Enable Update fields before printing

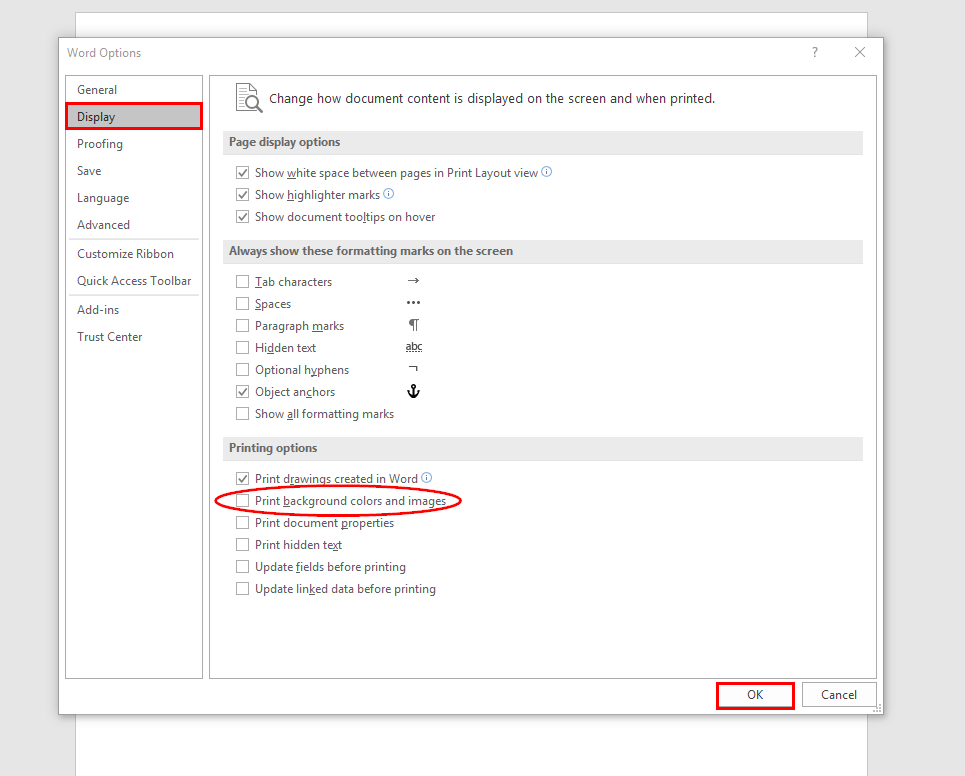coord(242,566)
